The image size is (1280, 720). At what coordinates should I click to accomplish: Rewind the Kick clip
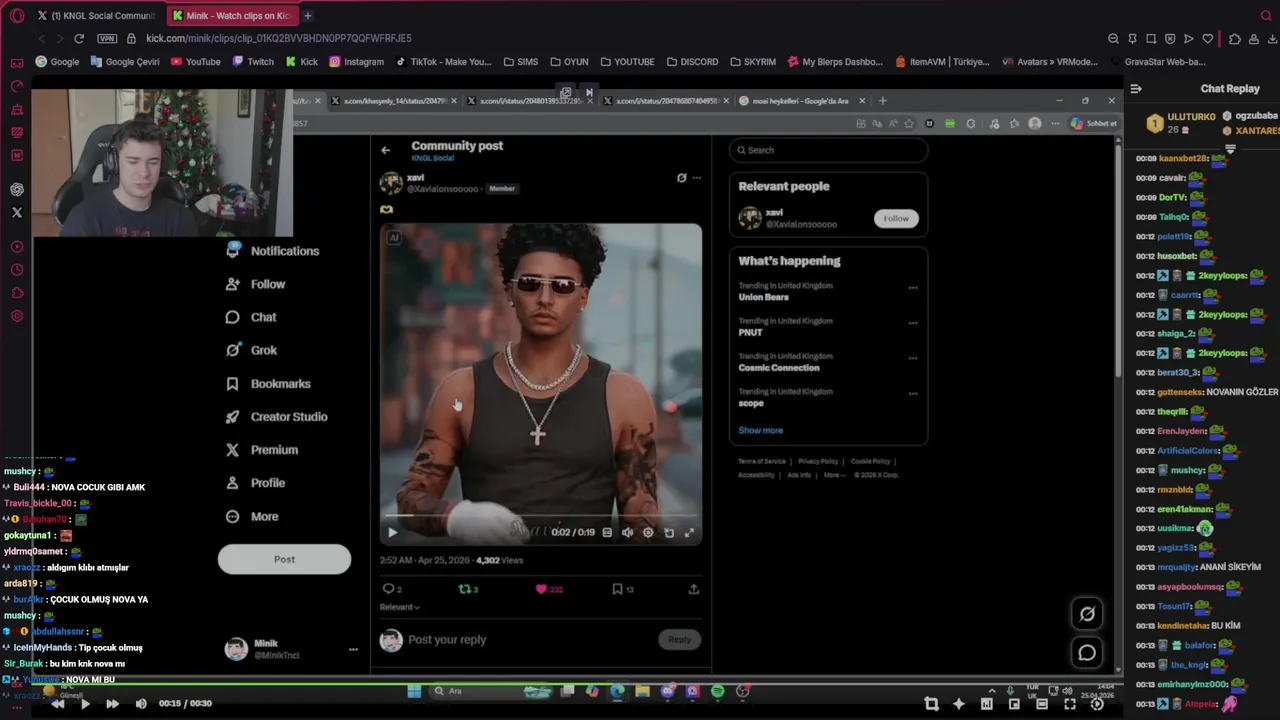pos(58,703)
